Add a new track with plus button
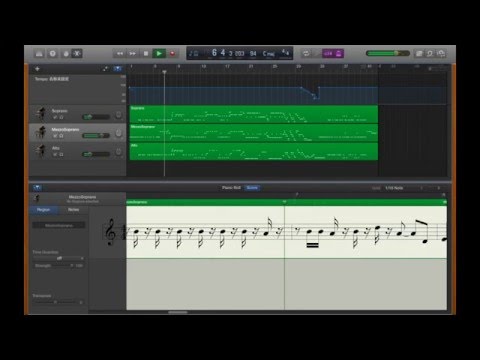Image resolution: width=480 pixels, height=360 pixels. click(x=37, y=69)
